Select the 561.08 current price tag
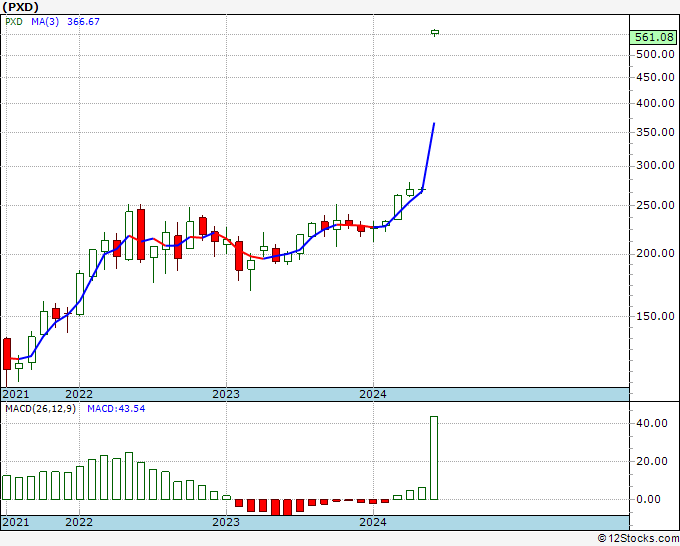680x546 pixels. (654, 37)
